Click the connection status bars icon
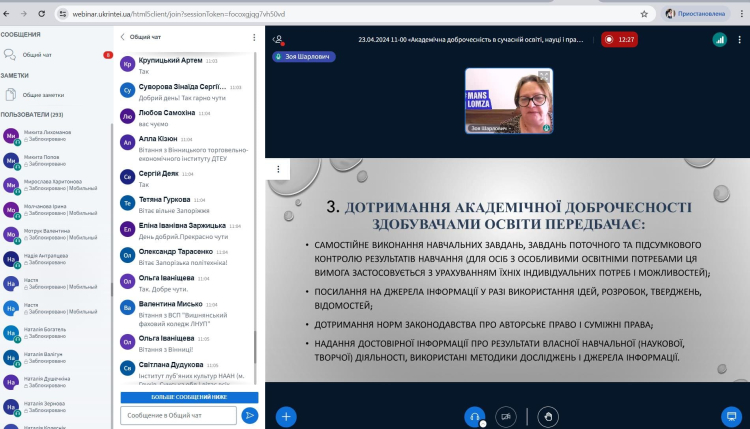This screenshot has height=429, width=750. (719, 39)
